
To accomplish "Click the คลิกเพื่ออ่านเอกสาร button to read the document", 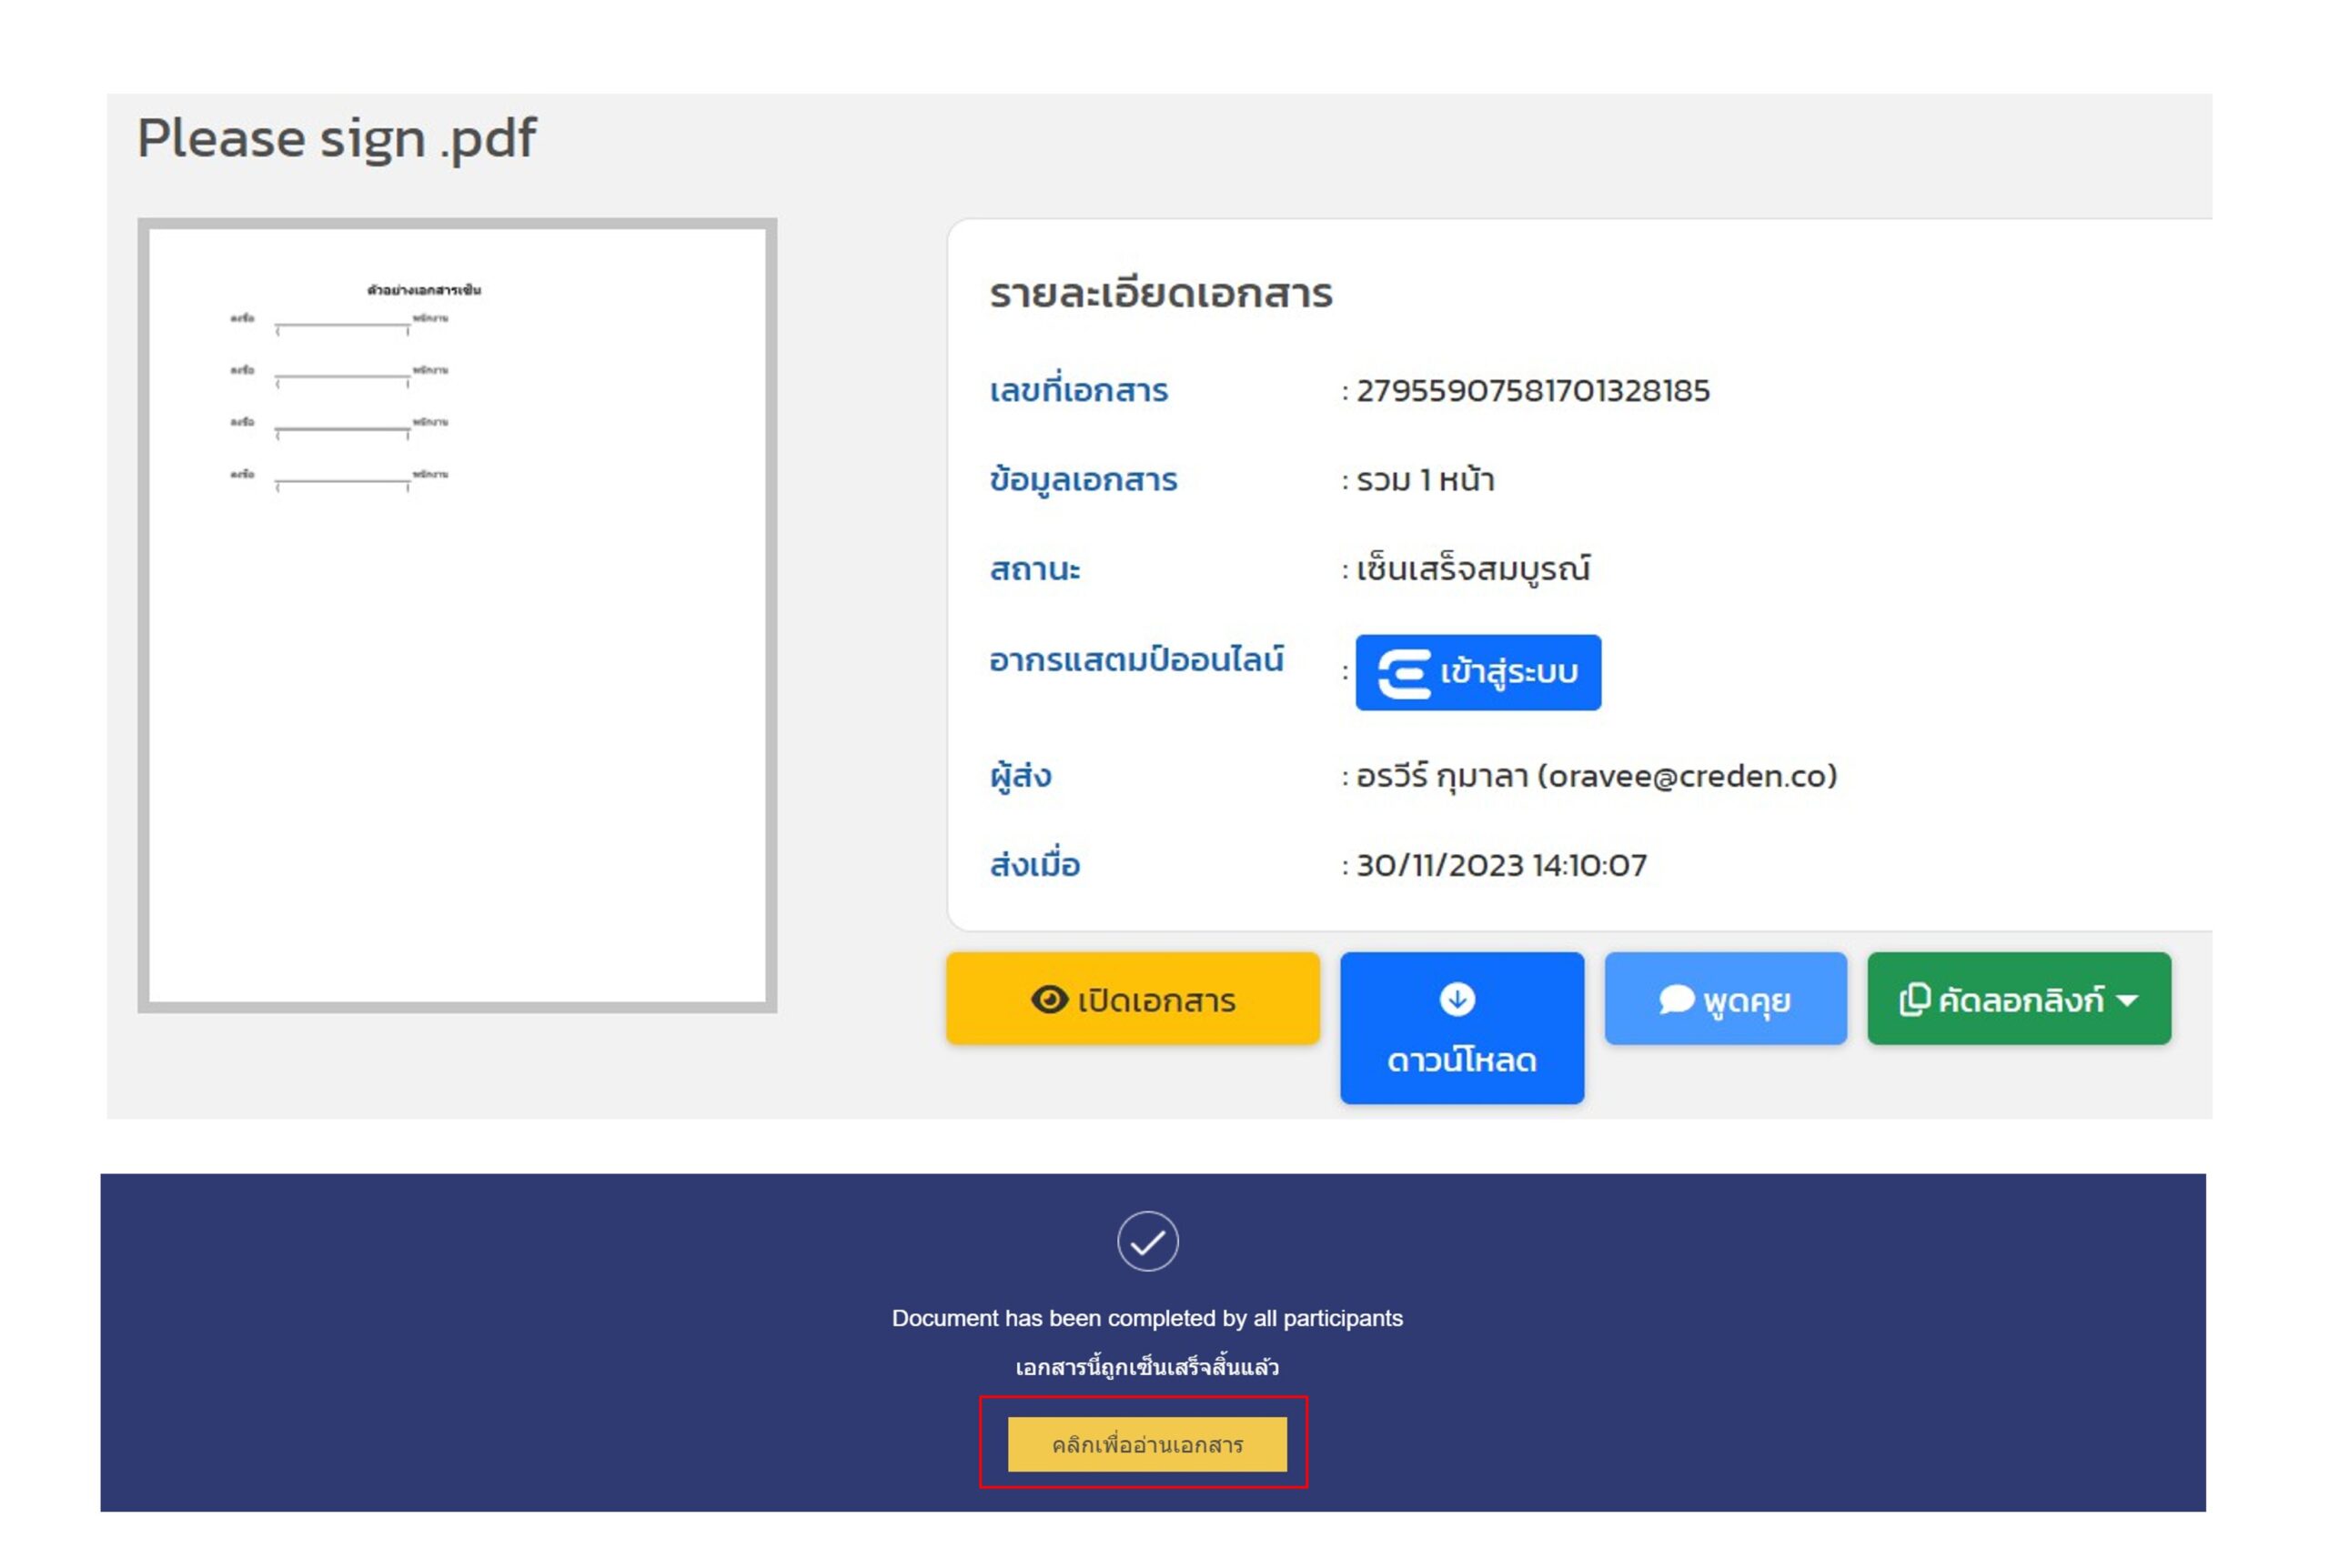I will (1146, 1444).
